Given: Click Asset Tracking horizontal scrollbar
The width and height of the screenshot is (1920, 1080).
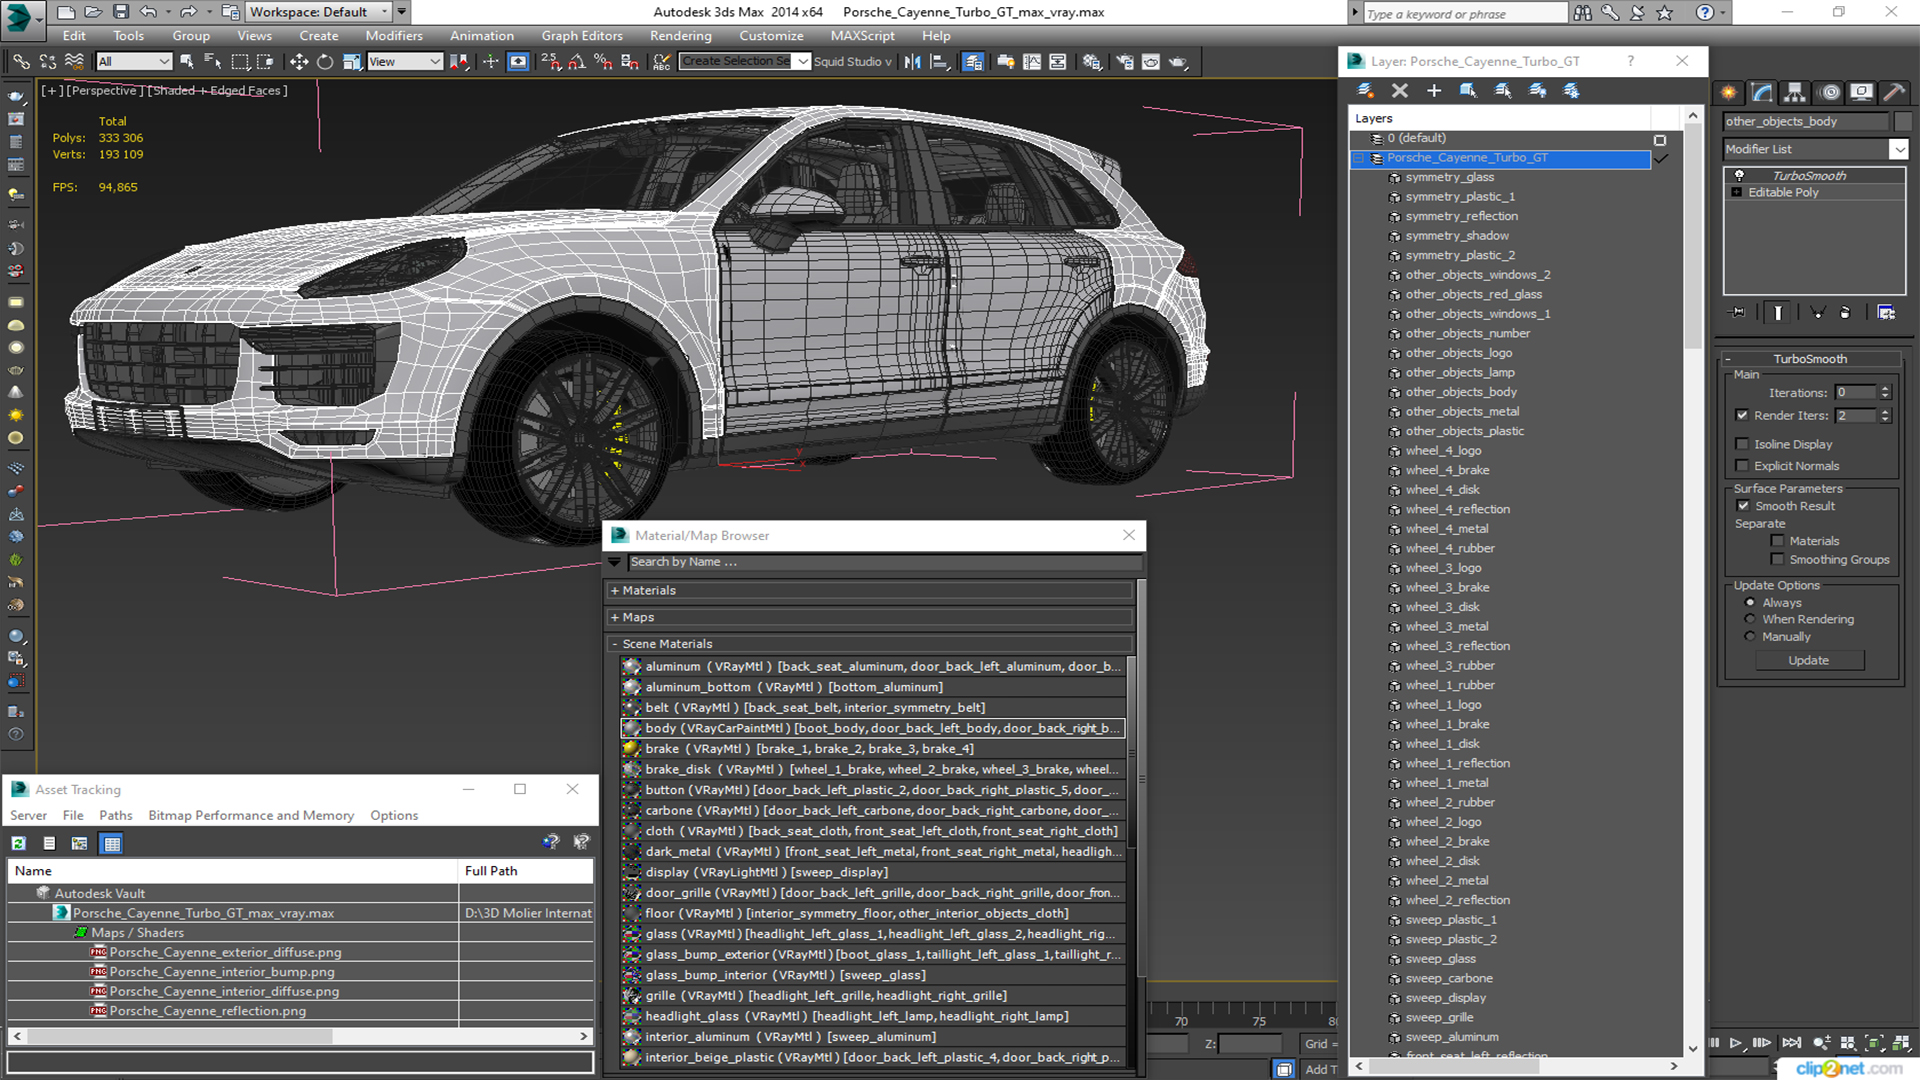Looking at the screenshot, I should [x=300, y=1036].
